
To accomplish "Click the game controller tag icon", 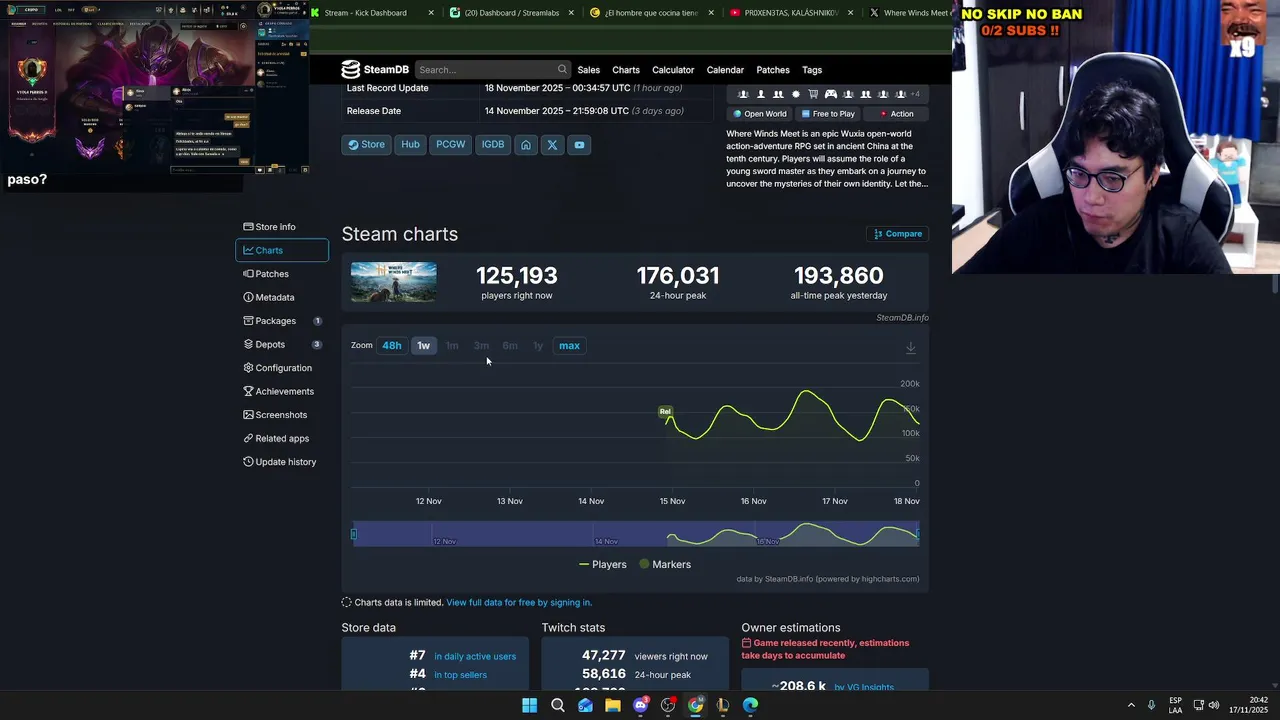I will click(x=830, y=94).
